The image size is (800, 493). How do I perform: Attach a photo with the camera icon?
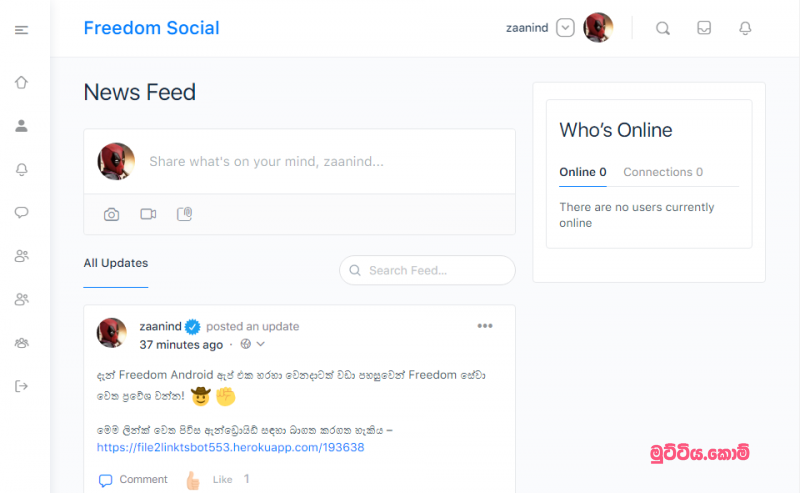point(111,214)
